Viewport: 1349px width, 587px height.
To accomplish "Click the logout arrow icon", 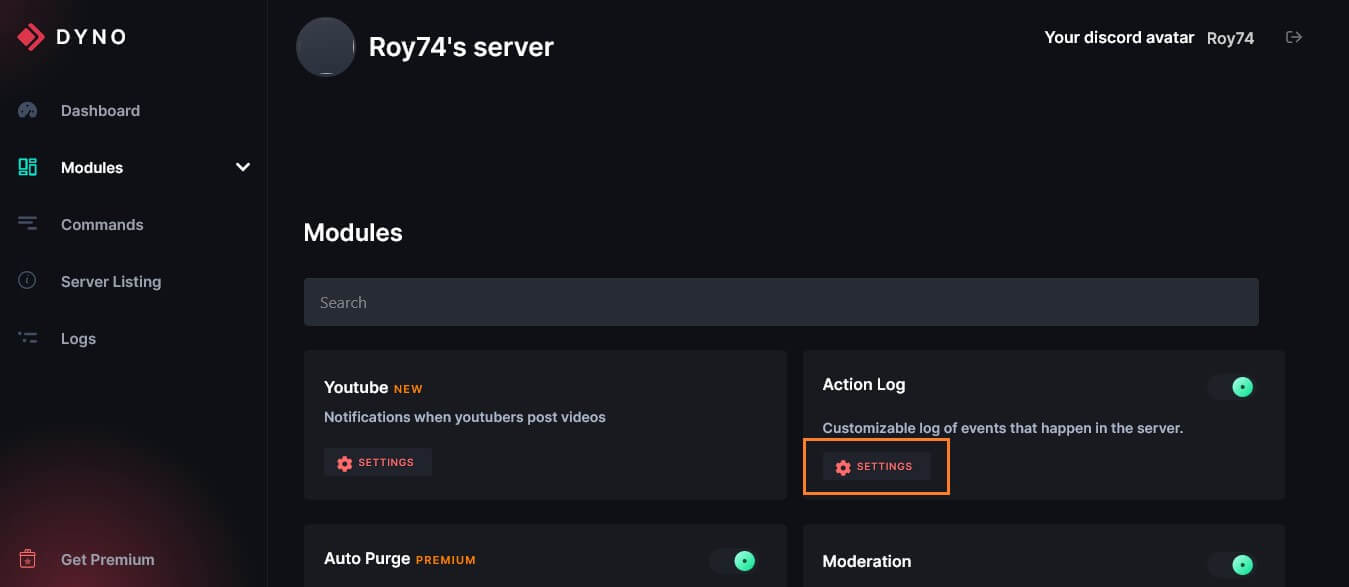I will pos(1294,37).
